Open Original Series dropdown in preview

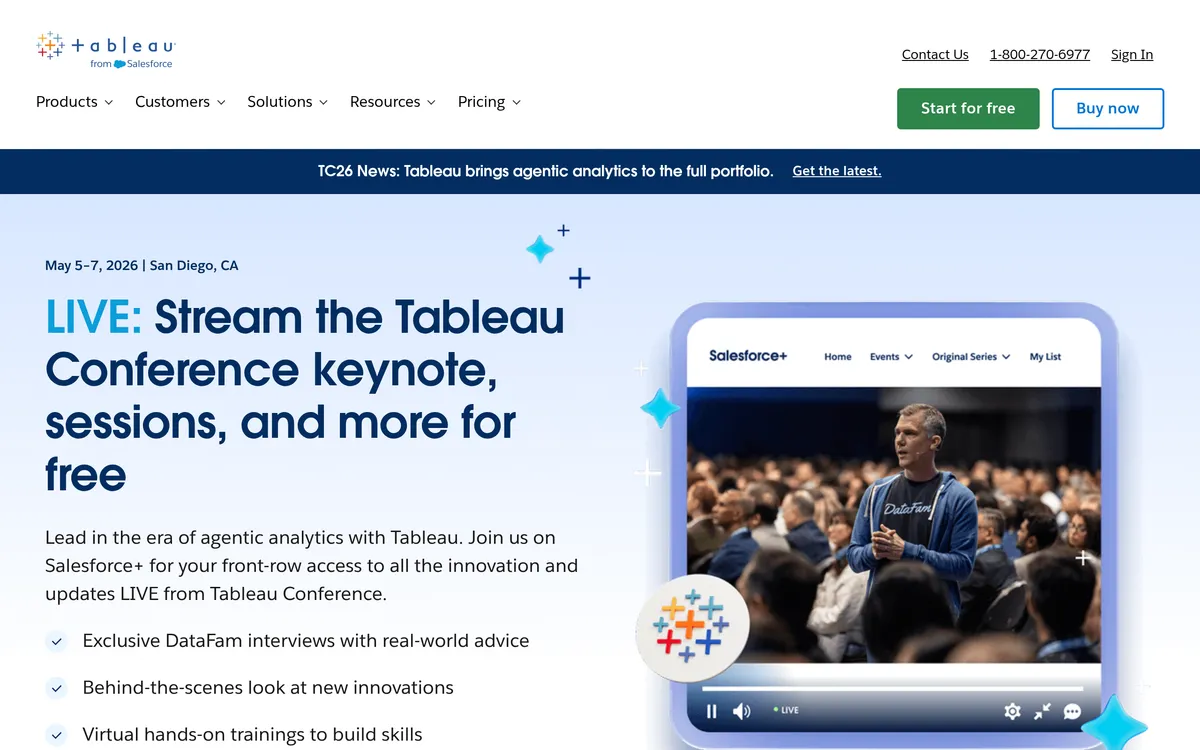coord(971,357)
